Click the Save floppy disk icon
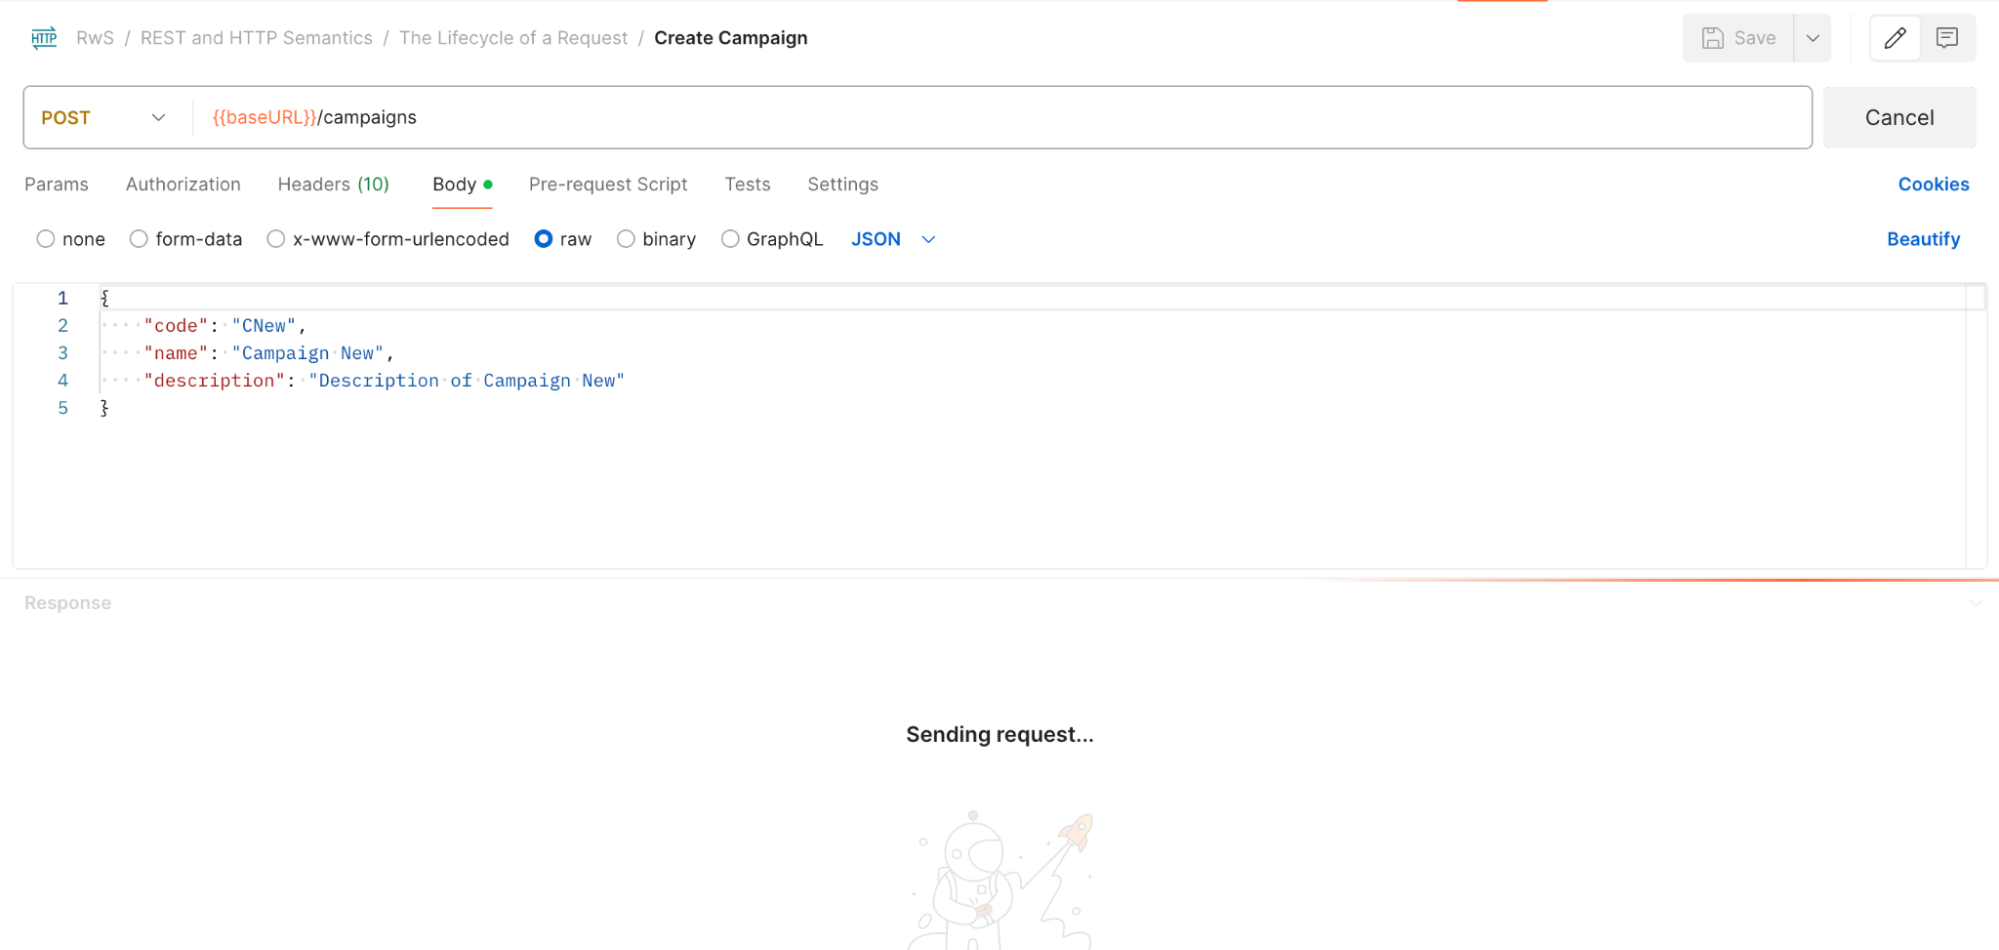 pyautogui.click(x=1713, y=38)
